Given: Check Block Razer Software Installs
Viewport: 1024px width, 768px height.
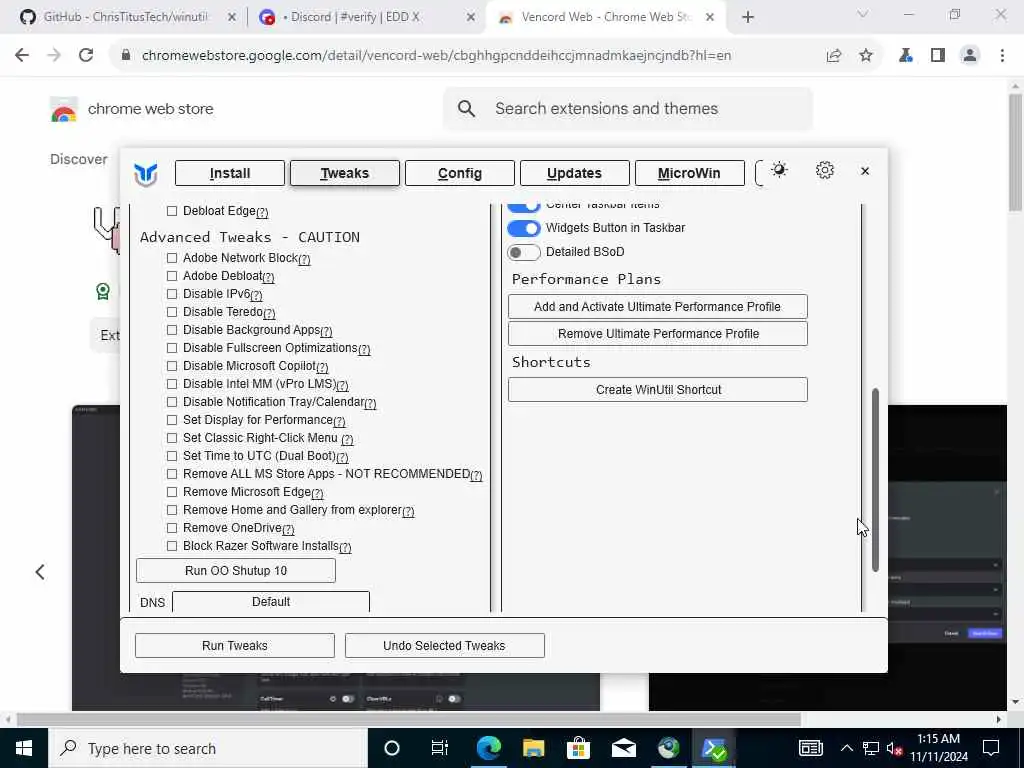Looking at the screenshot, I should click(x=172, y=546).
